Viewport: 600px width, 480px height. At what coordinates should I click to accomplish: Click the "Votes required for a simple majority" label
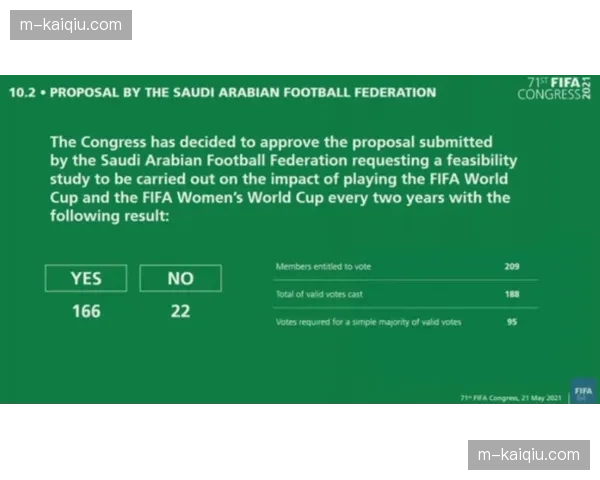point(368,321)
